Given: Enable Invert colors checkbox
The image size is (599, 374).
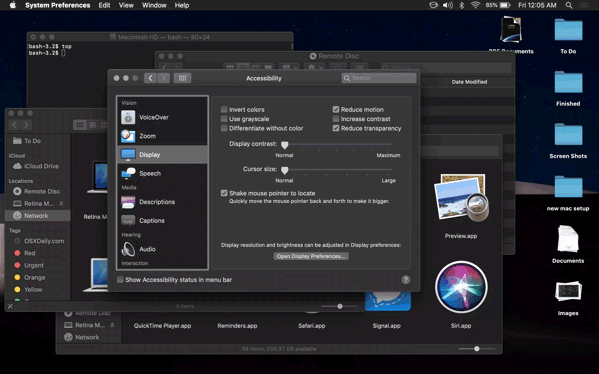Looking at the screenshot, I should tap(224, 109).
